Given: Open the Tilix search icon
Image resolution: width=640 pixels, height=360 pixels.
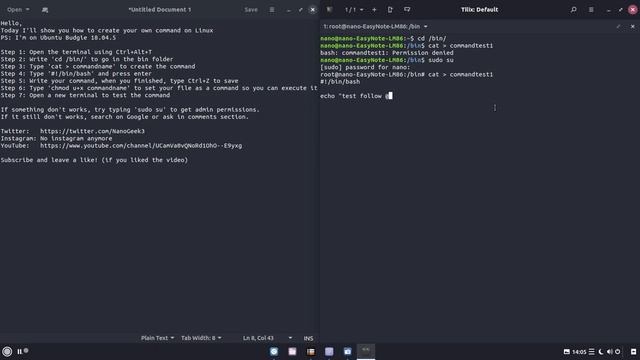Looking at the screenshot, I should pyautogui.click(x=573, y=9).
